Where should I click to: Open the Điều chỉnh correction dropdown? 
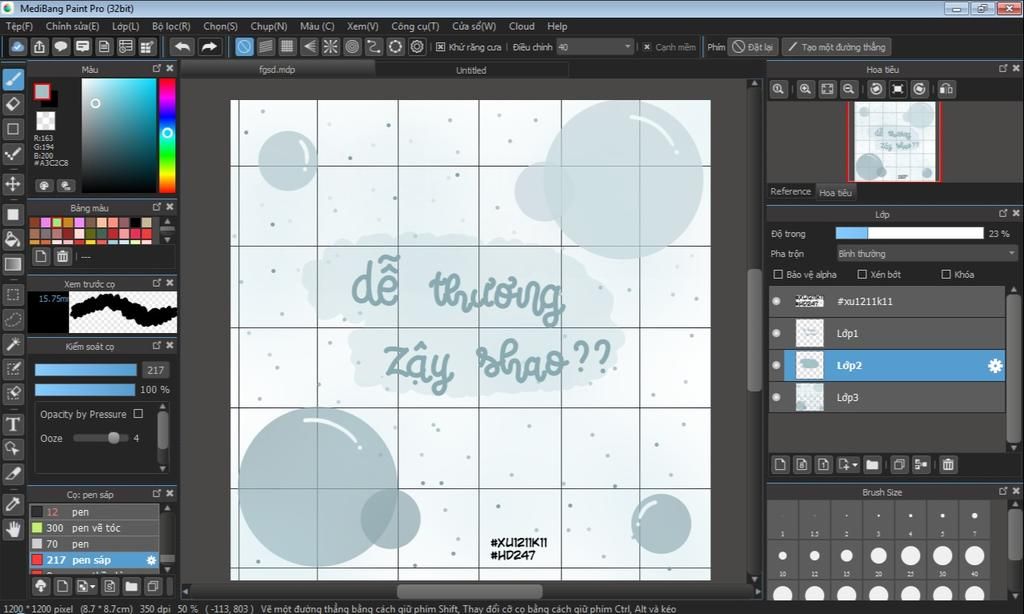click(x=595, y=47)
